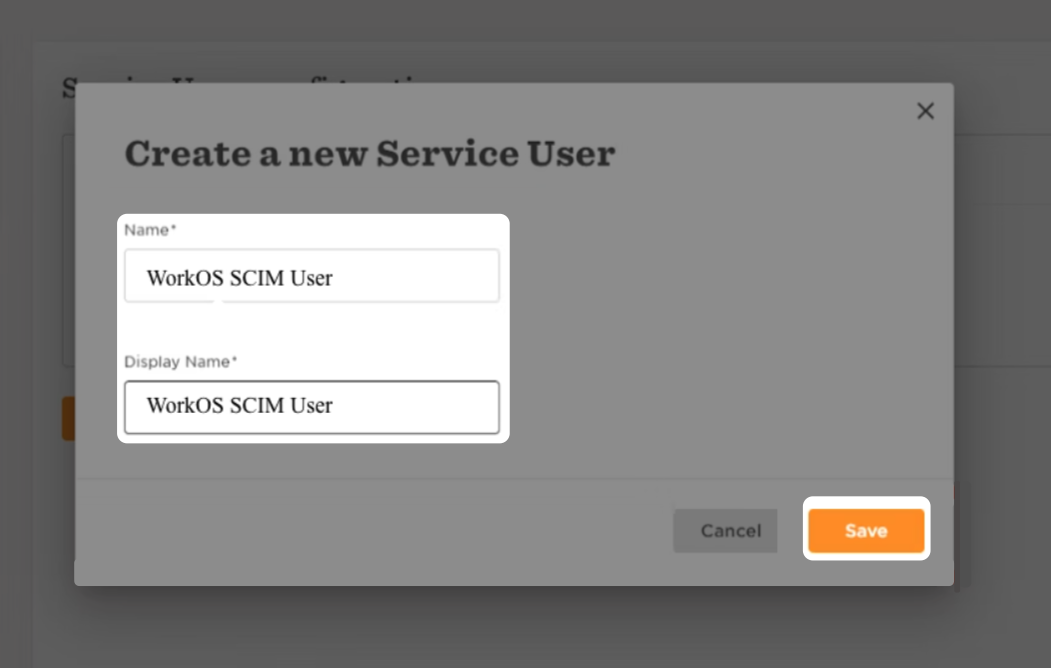This screenshot has width=1051, height=668.
Task: Focus the Display Name field containing WorkOS SCIM User
Action: coord(311,406)
